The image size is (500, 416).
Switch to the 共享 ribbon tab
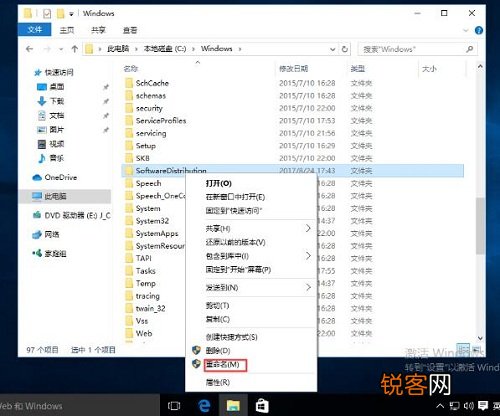pos(98,30)
